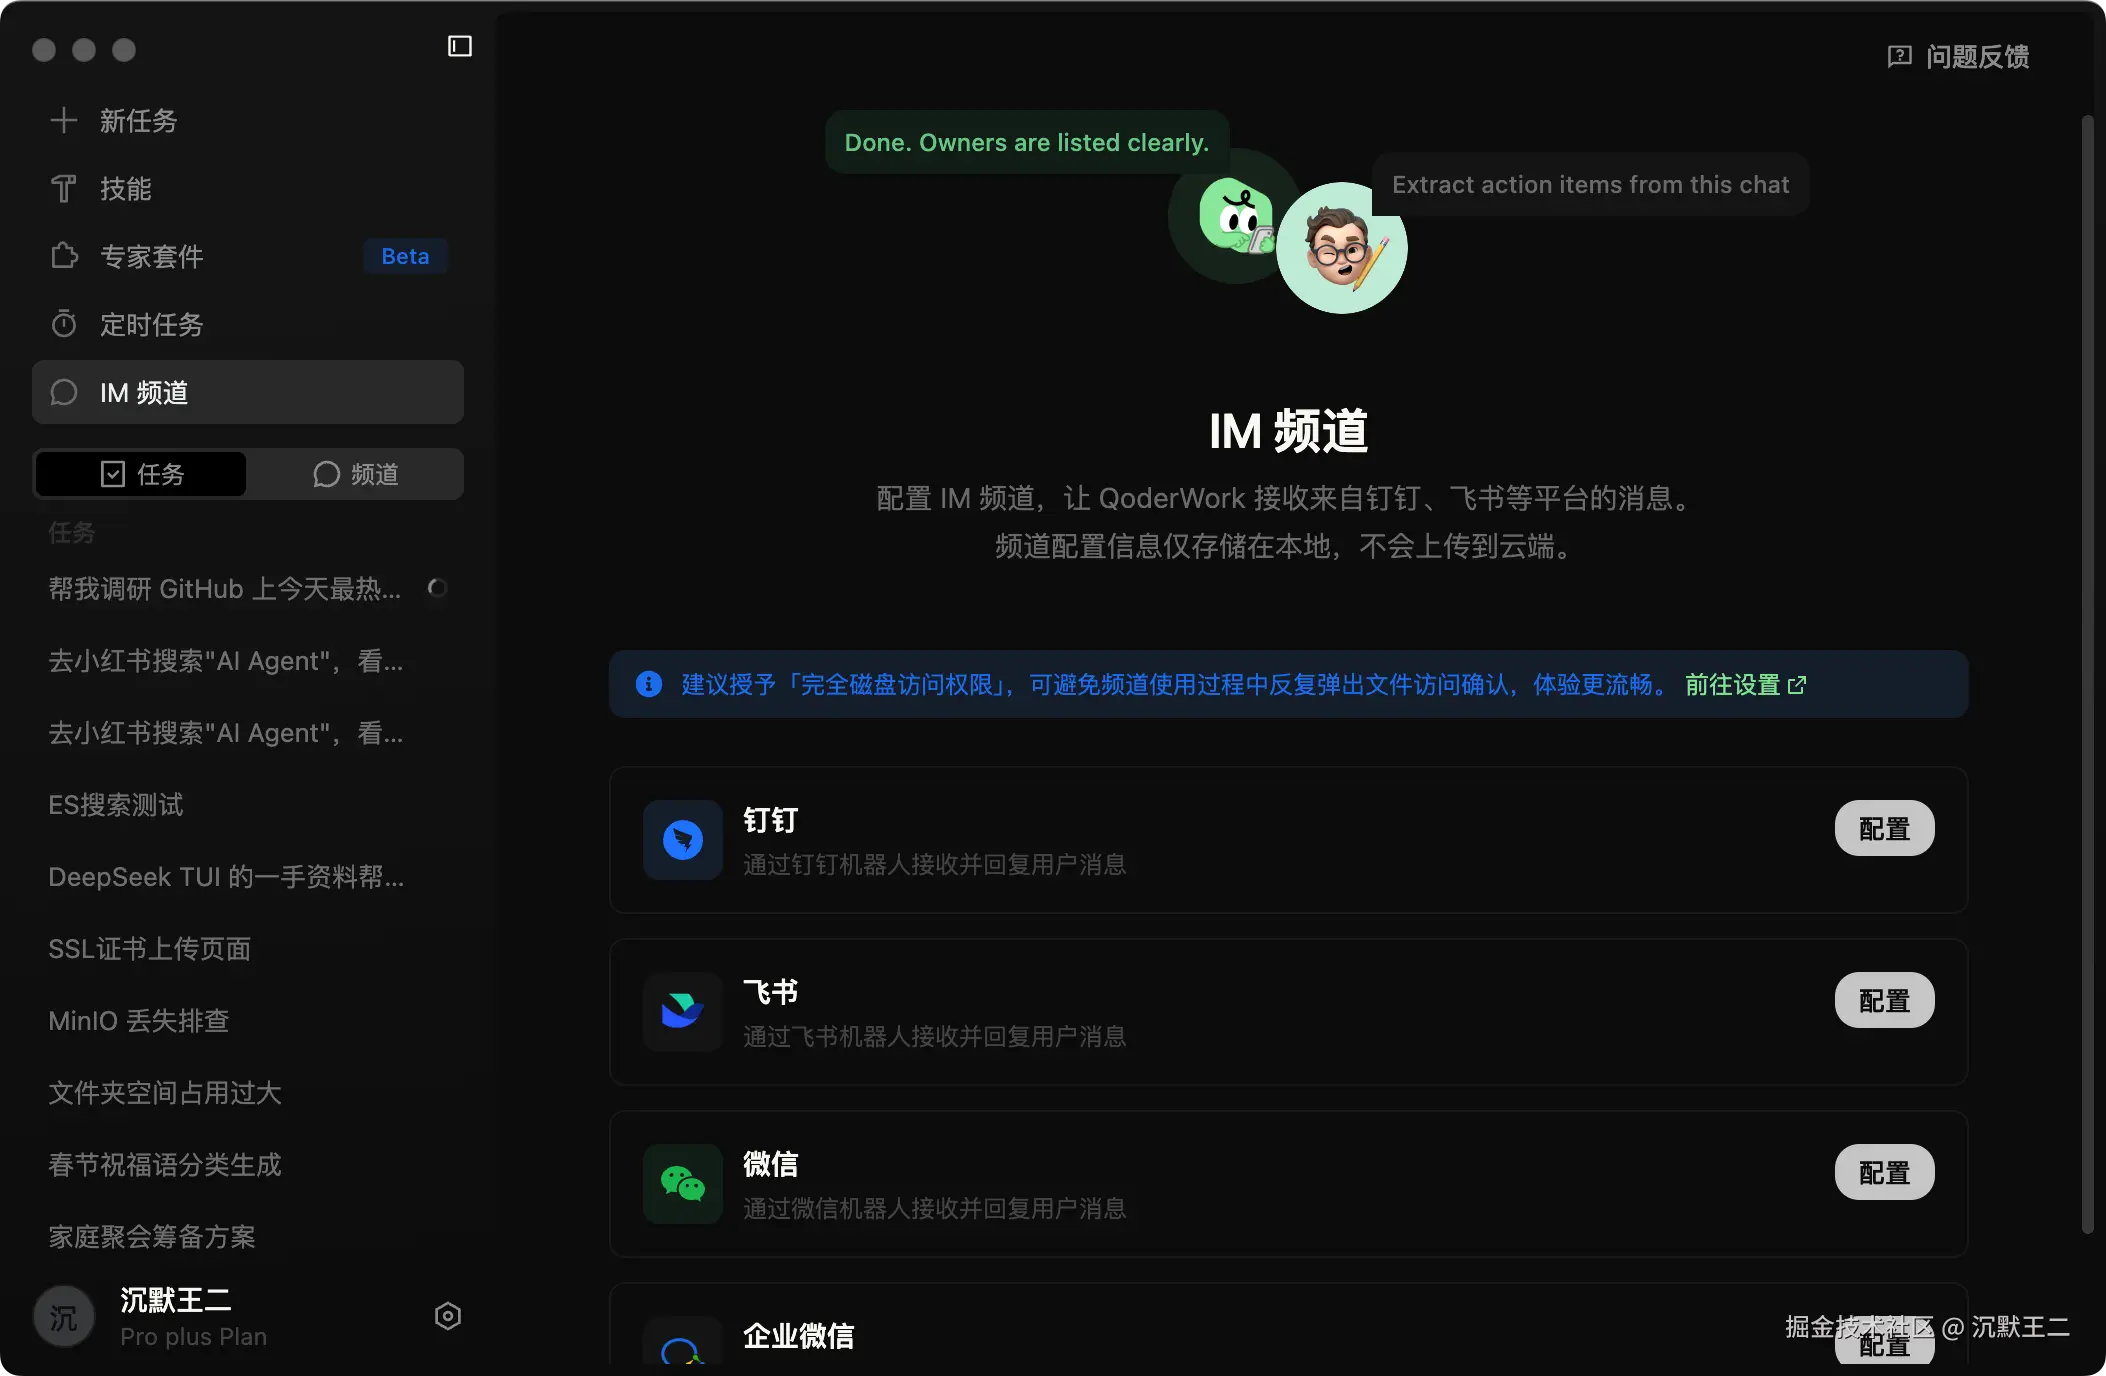Click the glasses character avatar

1342,248
